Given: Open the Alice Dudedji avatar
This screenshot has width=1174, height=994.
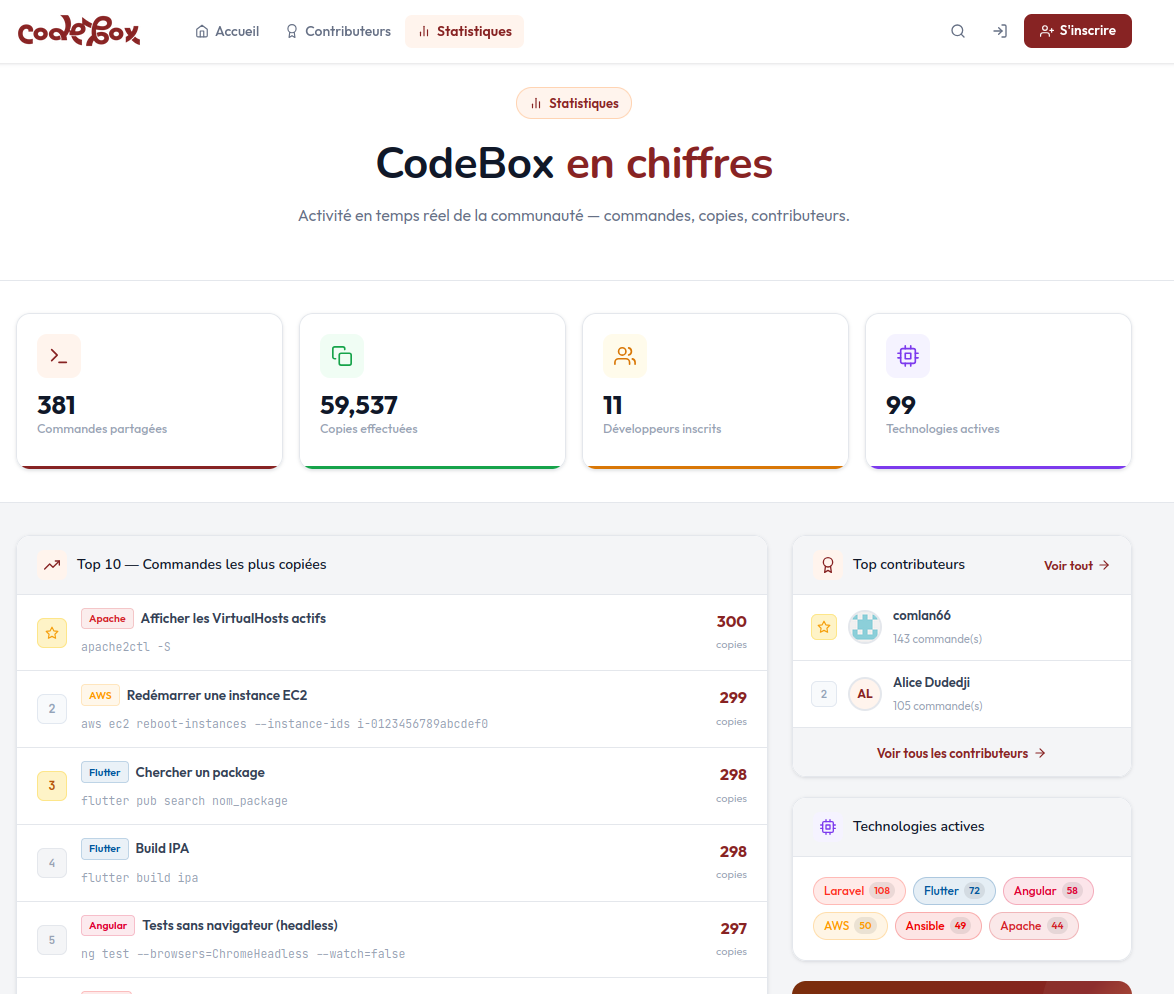Looking at the screenshot, I should coord(865,694).
